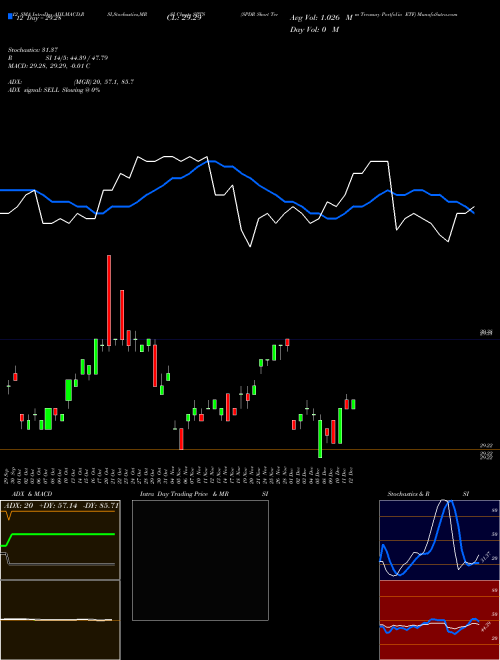Image resolution: width=500 pixels, height=660 pixels.
Task: Click the lowest green candlestick near 08 Dec
Action: [320, 439]
